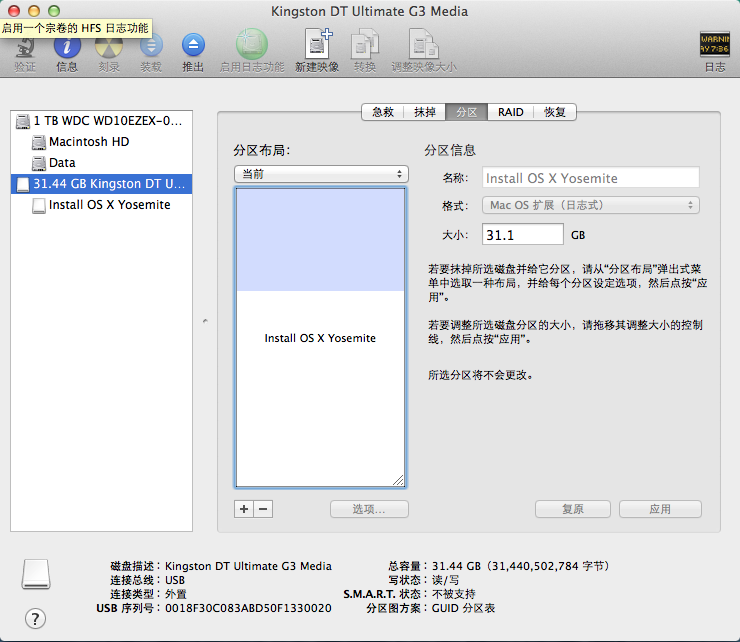
Task: Eject the disk with the 推出 icon
Action: pos(193,45)
